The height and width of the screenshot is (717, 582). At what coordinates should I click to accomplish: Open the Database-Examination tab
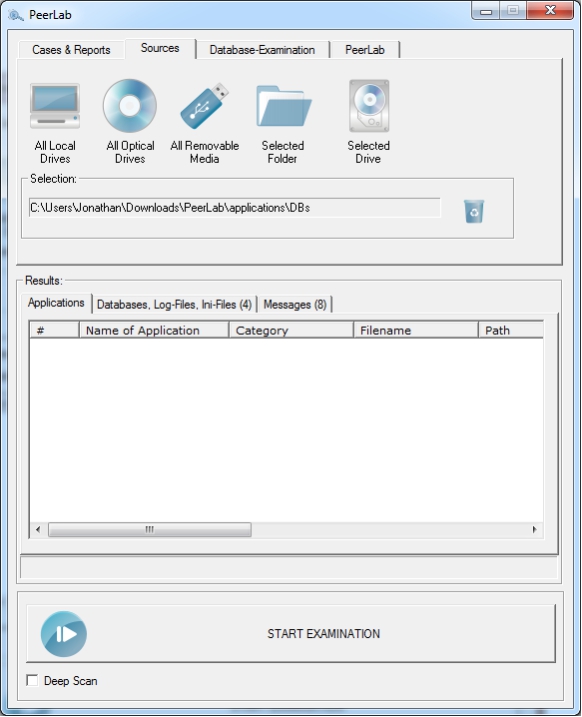(x=262, y=49)
